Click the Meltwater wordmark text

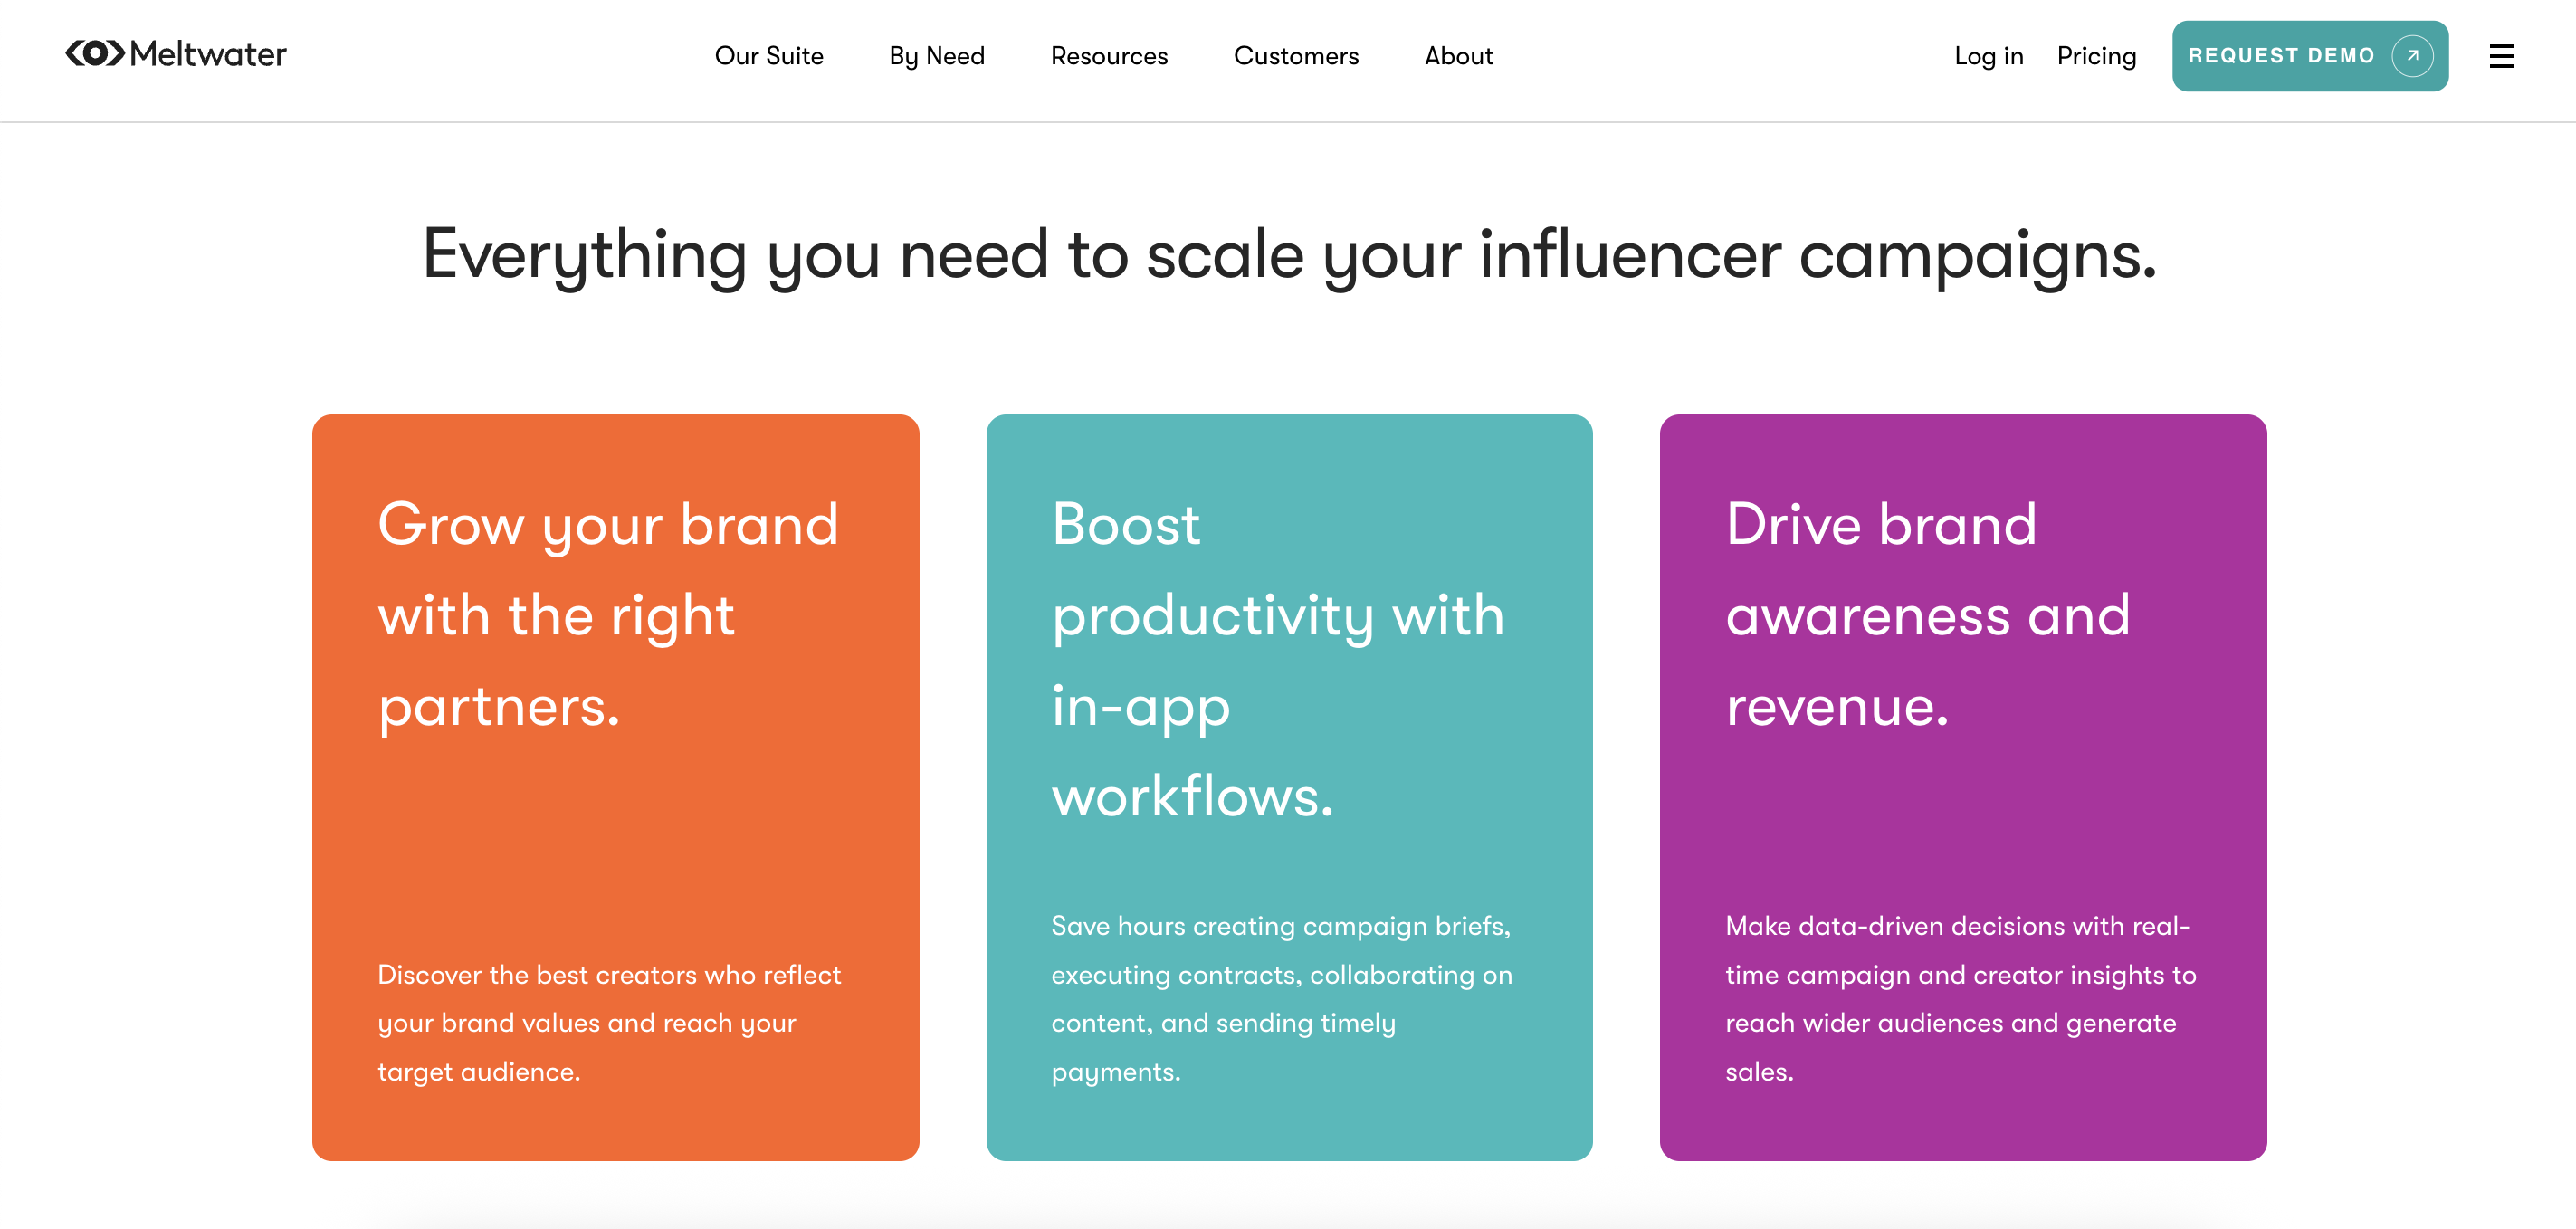pyautogui.click(x=208, y=54)
